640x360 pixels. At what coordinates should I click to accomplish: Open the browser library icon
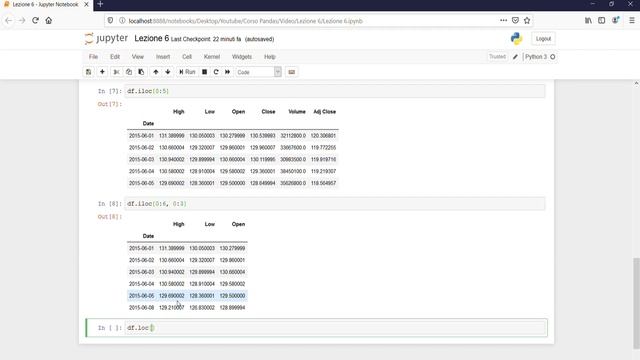tap(588, 20)
